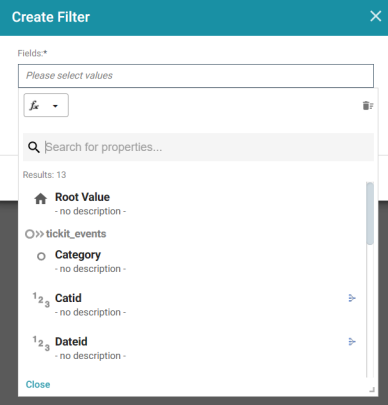Click the results list scrollbar thumb
The width and height of the screenshot is (388, 405).
370,213
